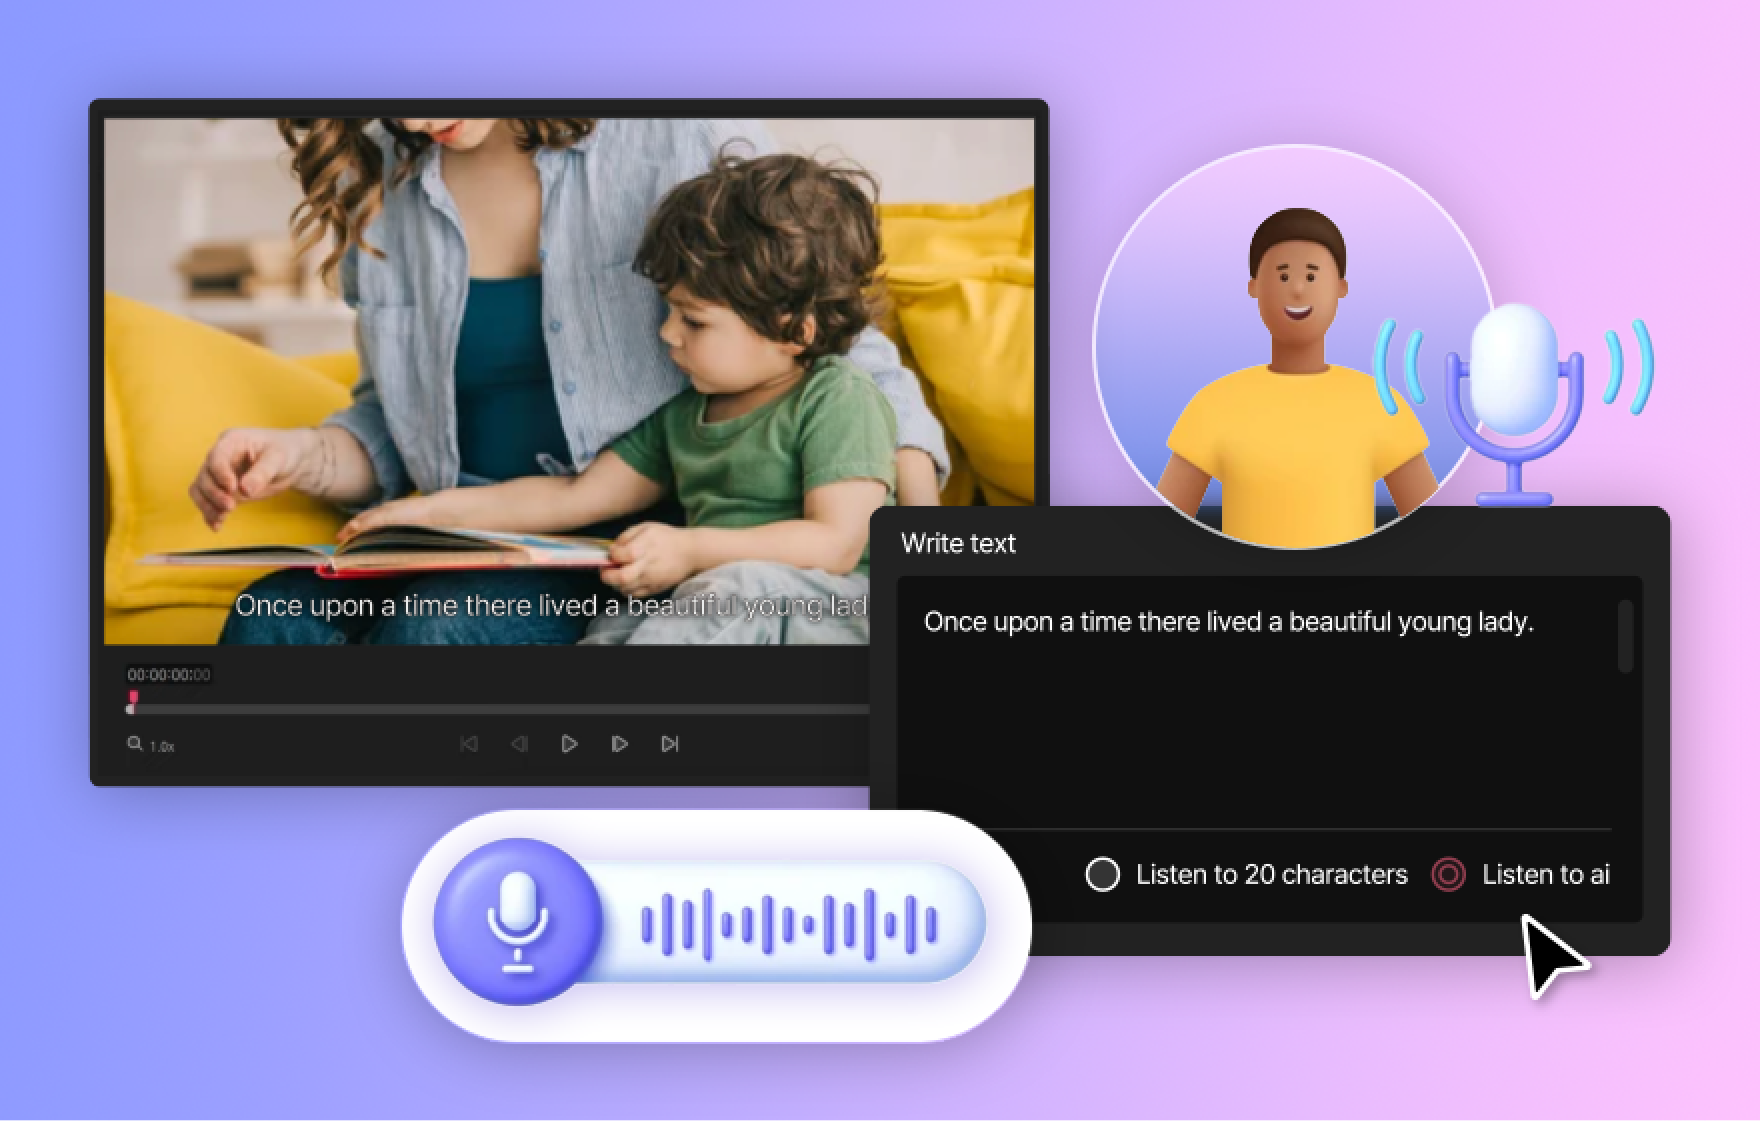
Task: Select the Listen to 20 characters option
Action: point(1102,874)
